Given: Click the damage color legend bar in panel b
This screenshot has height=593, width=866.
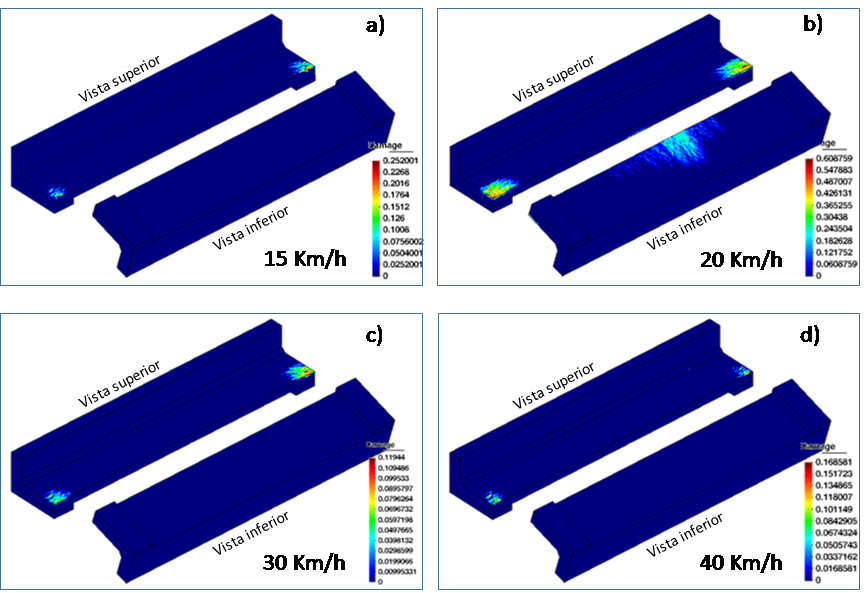Looking at the screenshot, I should (x=808, y=215).
